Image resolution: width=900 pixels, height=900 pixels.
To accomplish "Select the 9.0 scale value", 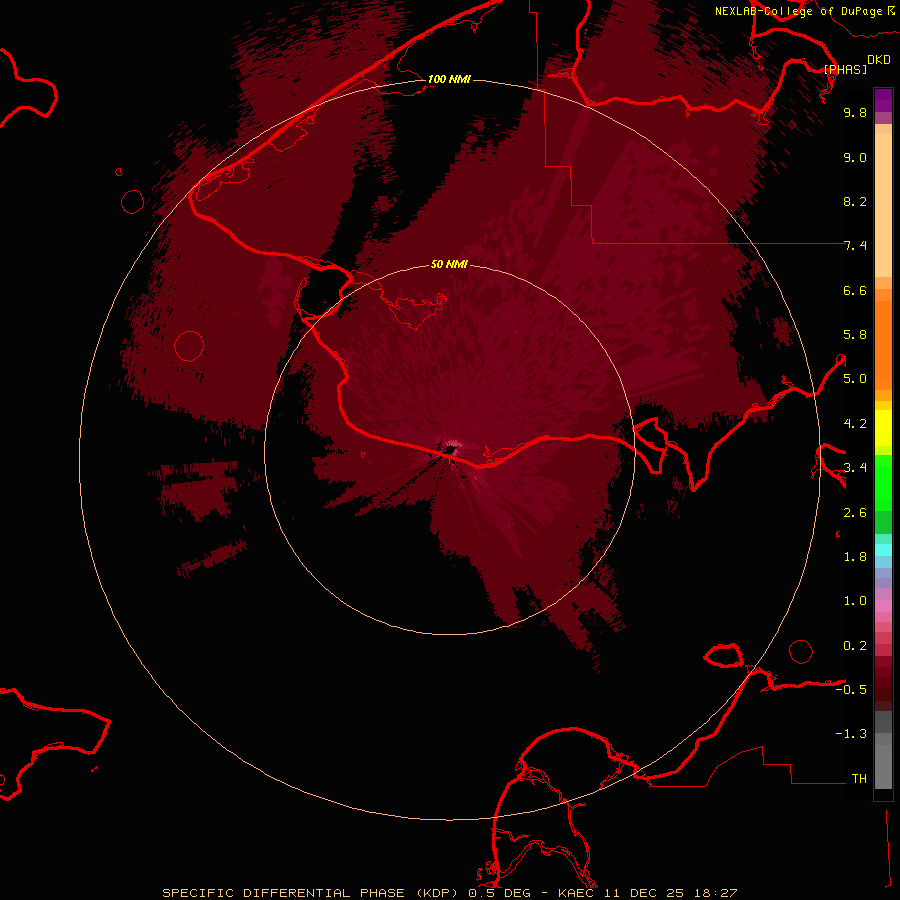I will click(x=855, y=157).
